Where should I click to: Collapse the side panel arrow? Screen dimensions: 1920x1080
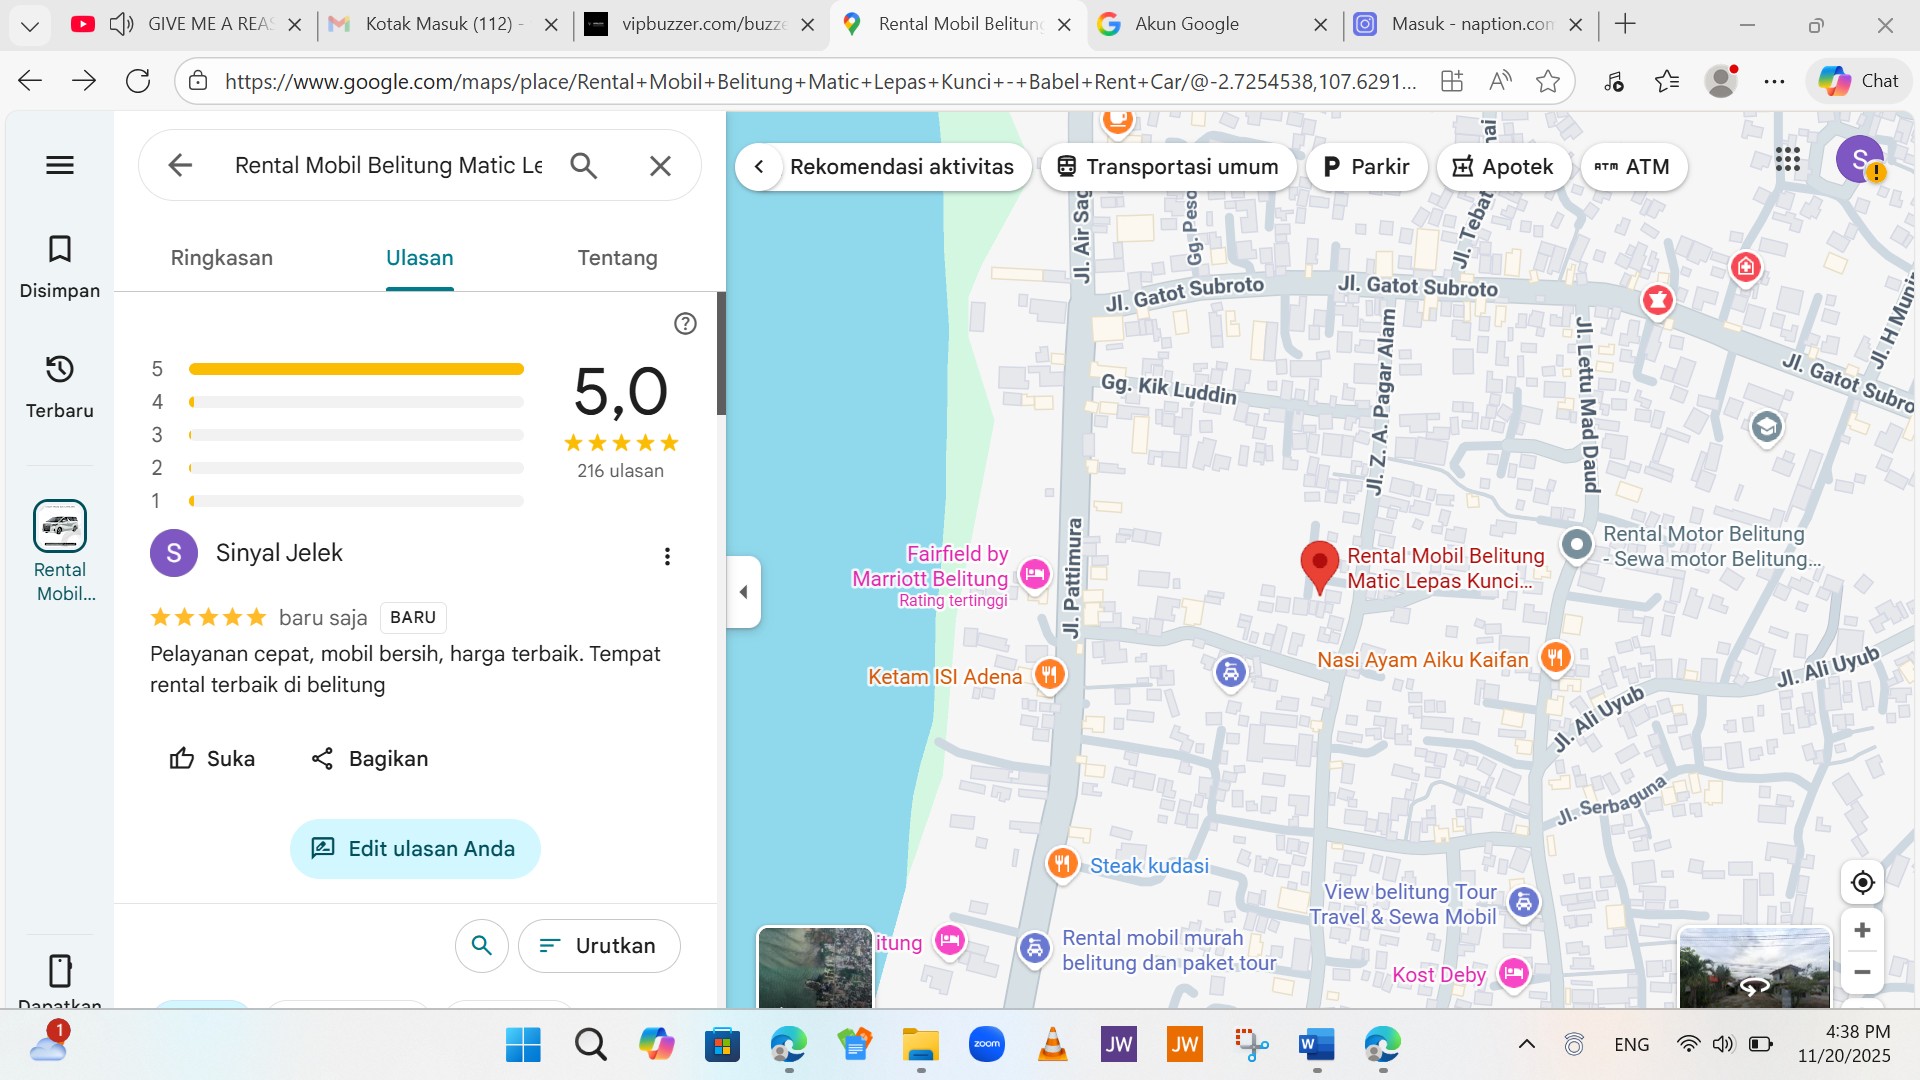[x=743, y=592]
